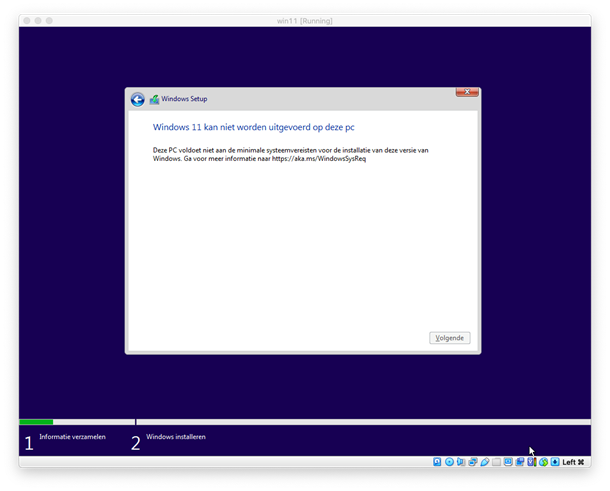
Task: Click the step number 2 at bottom
Action: [135, 444]
